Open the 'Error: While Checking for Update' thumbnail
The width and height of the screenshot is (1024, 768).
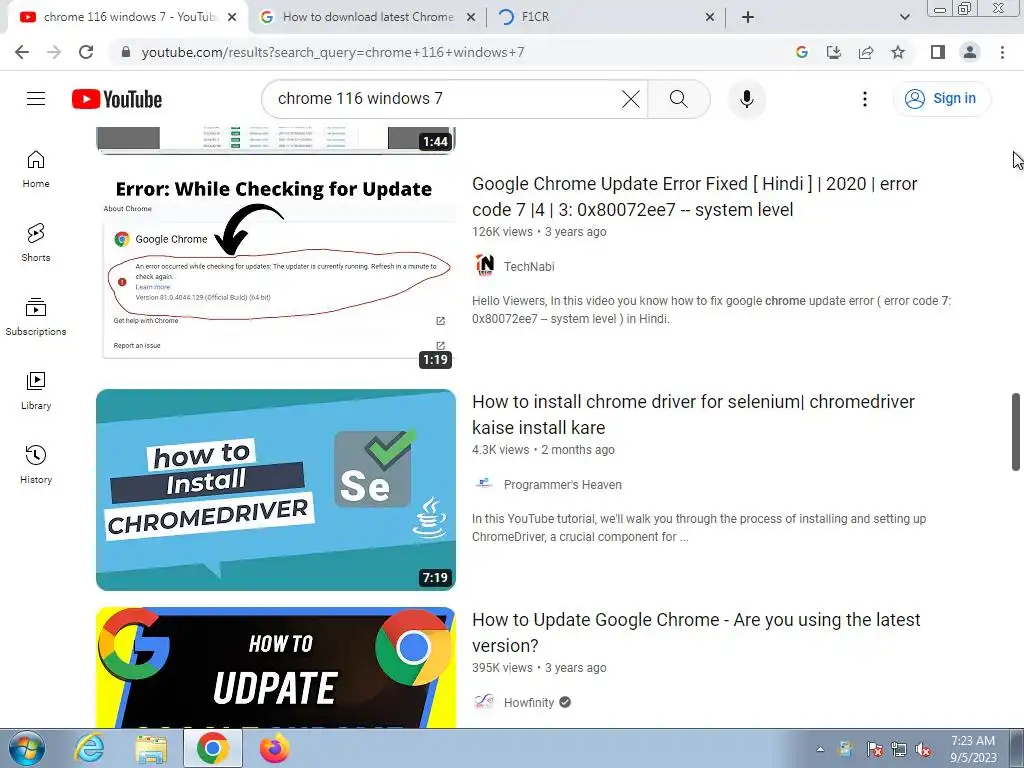pyautogui.click(x=276, y=272)
